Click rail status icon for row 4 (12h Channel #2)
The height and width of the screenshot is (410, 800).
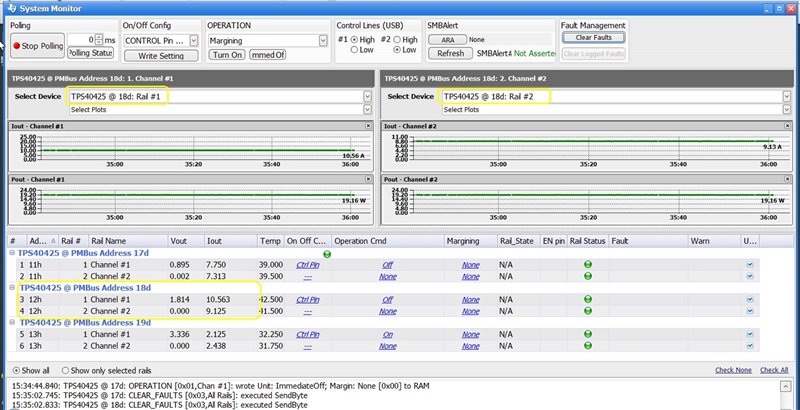[x=588, y=311]
